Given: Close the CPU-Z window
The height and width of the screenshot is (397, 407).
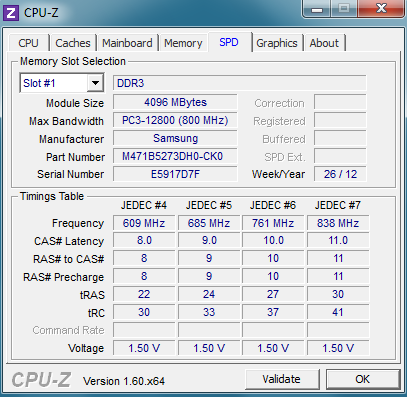Looking at the screenshot, I should (381, 9).
